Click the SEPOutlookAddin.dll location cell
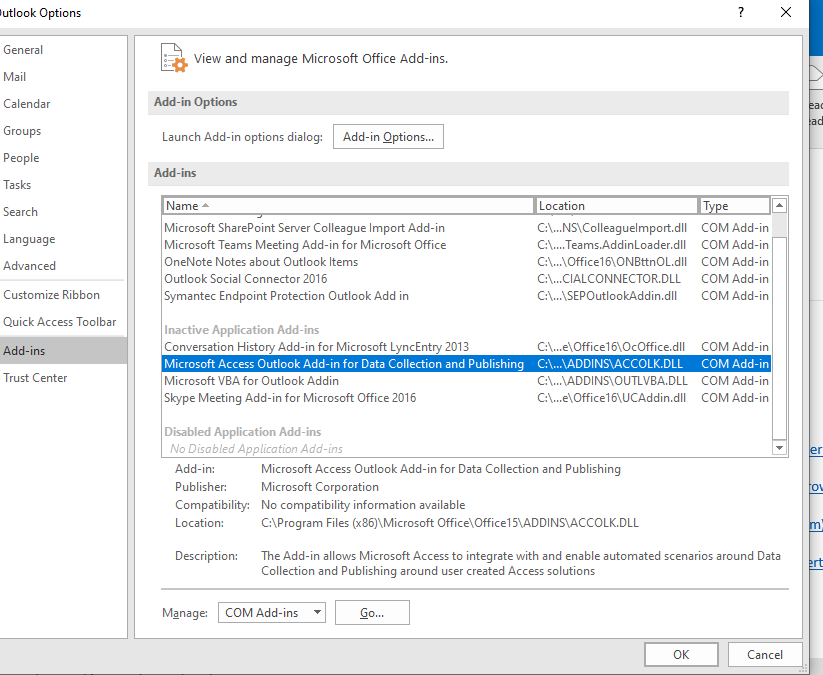The width and height of the screenshot is (823, 675). (x=607, y=296)
